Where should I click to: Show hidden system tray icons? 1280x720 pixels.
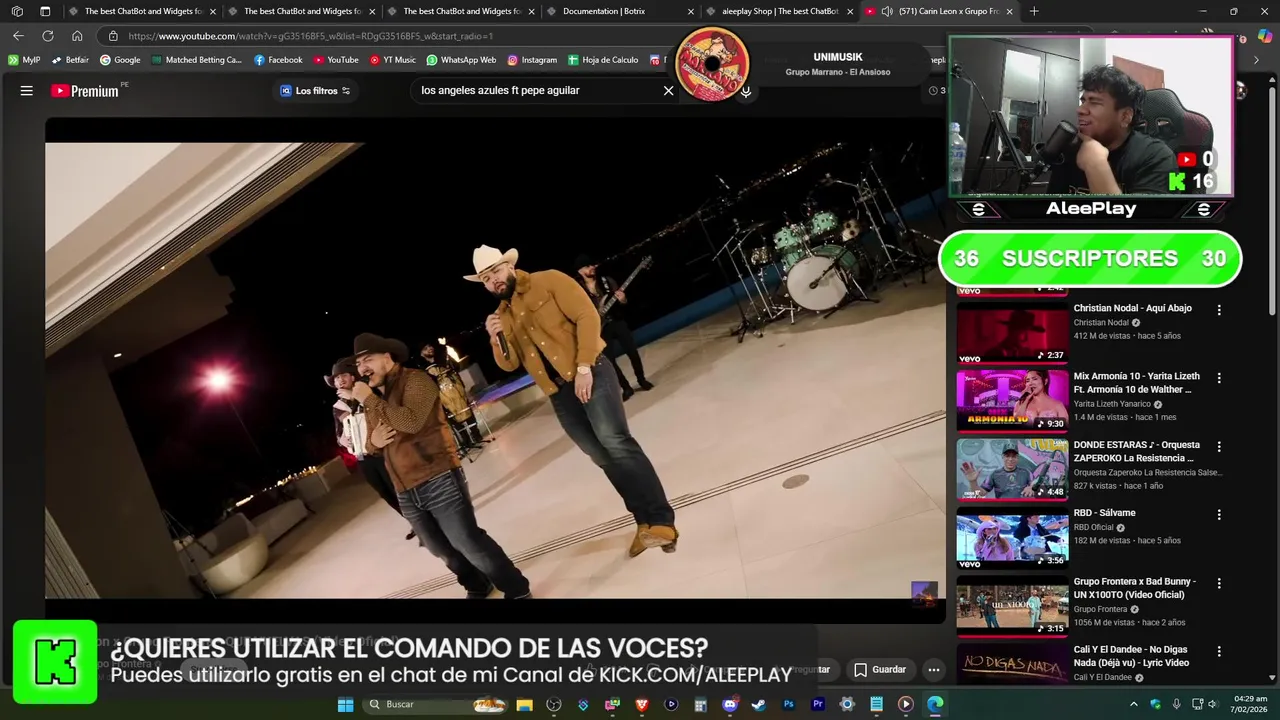(1133, 704)
